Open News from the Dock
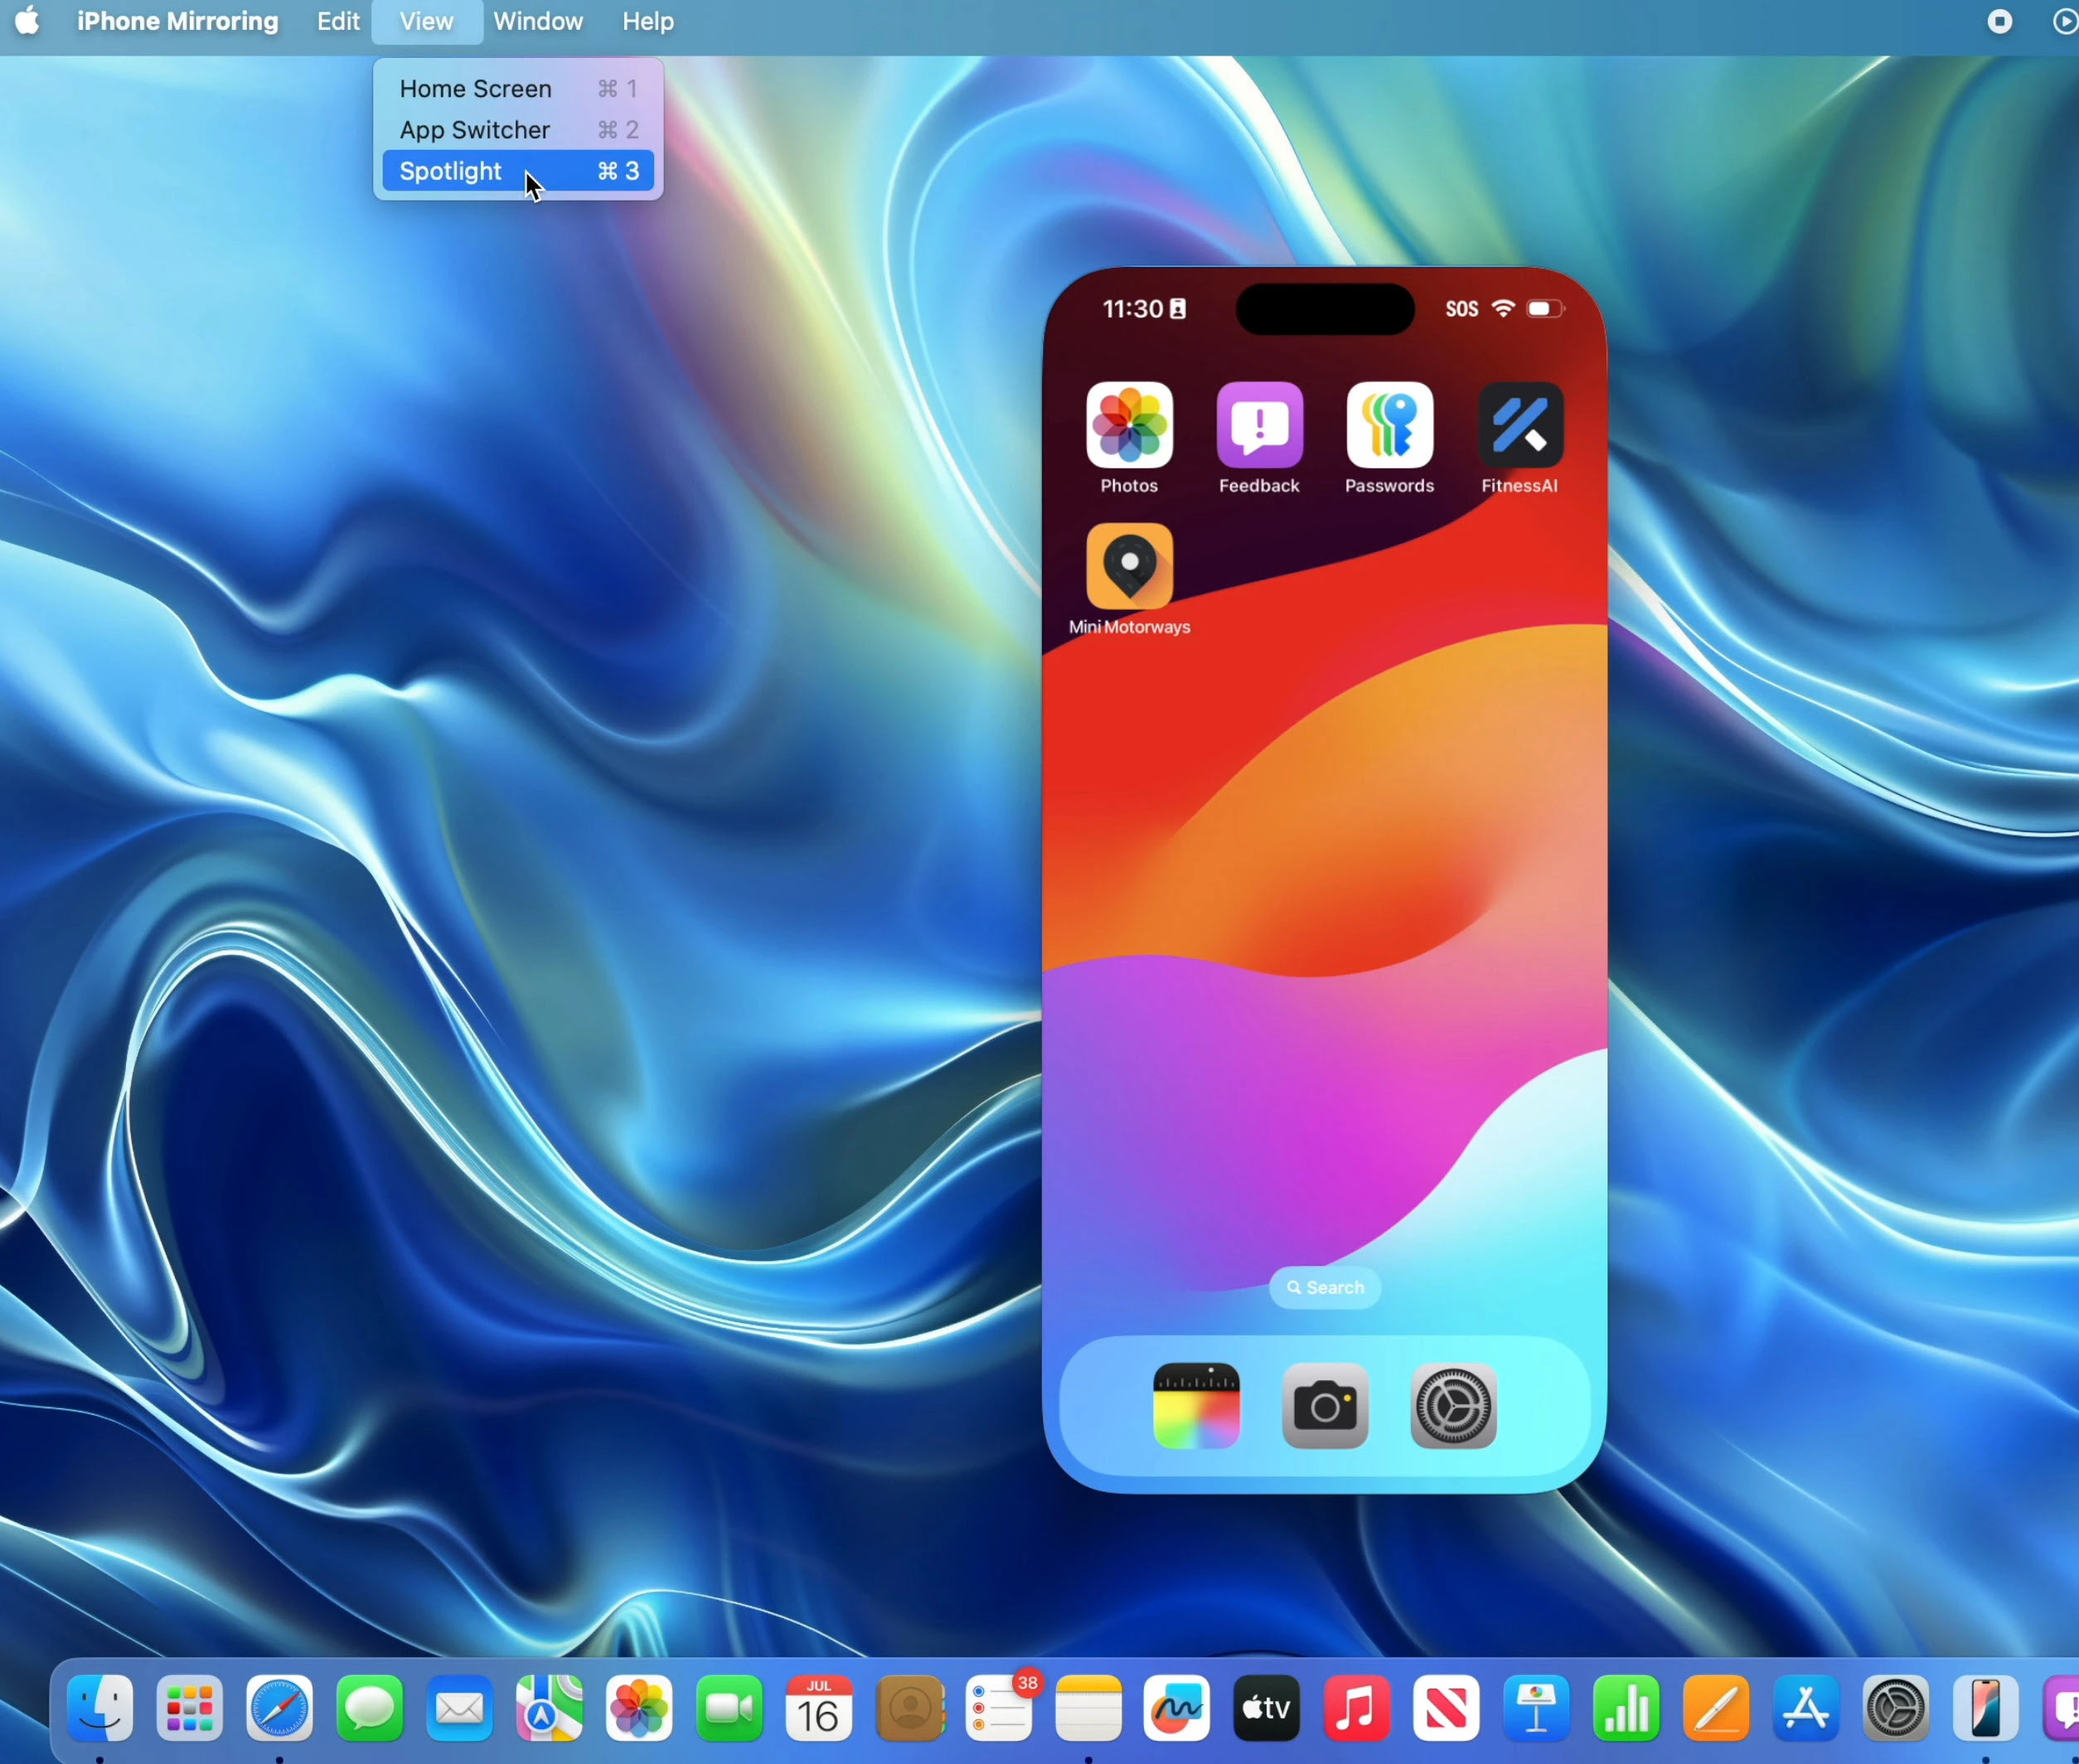The width and height of the screenshot is (2079, 1764). pyautogui.click(x=1446, y=1708)
